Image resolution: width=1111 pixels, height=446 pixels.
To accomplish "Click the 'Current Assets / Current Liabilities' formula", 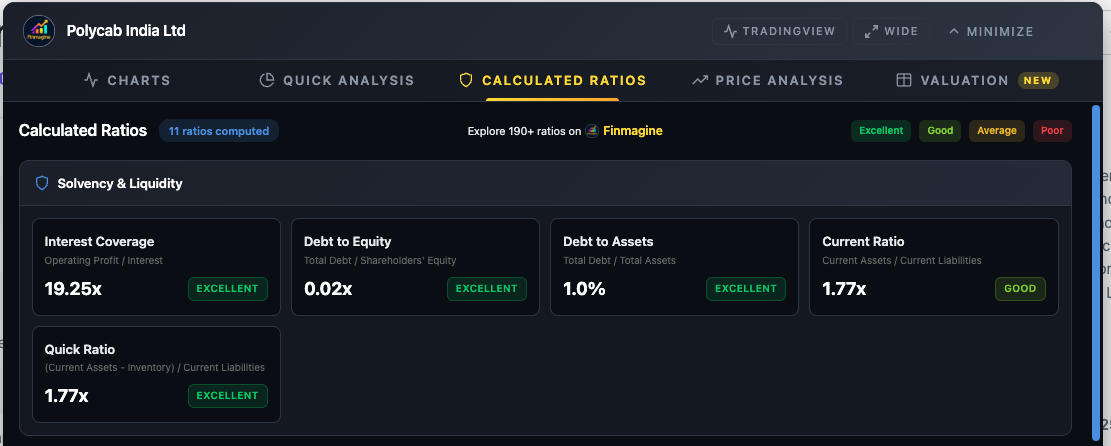I will pos(902,261).
